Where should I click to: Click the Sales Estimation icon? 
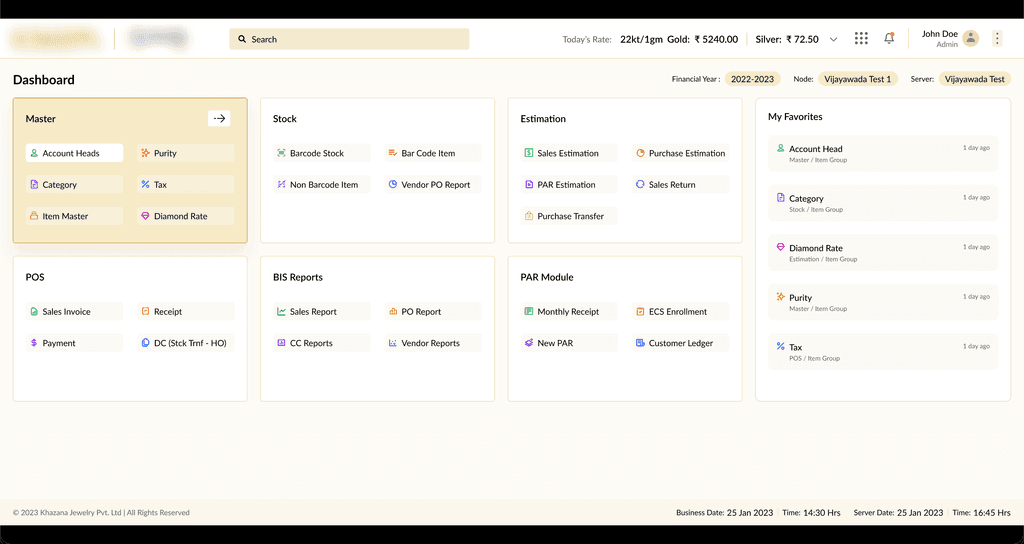(529, 153)
